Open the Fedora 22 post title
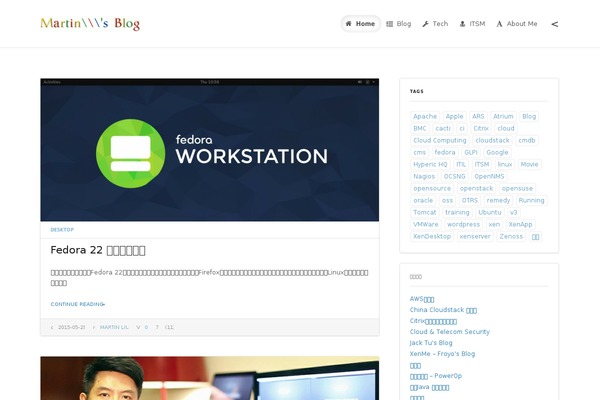 pyautogui.click(x=98, y=250)
